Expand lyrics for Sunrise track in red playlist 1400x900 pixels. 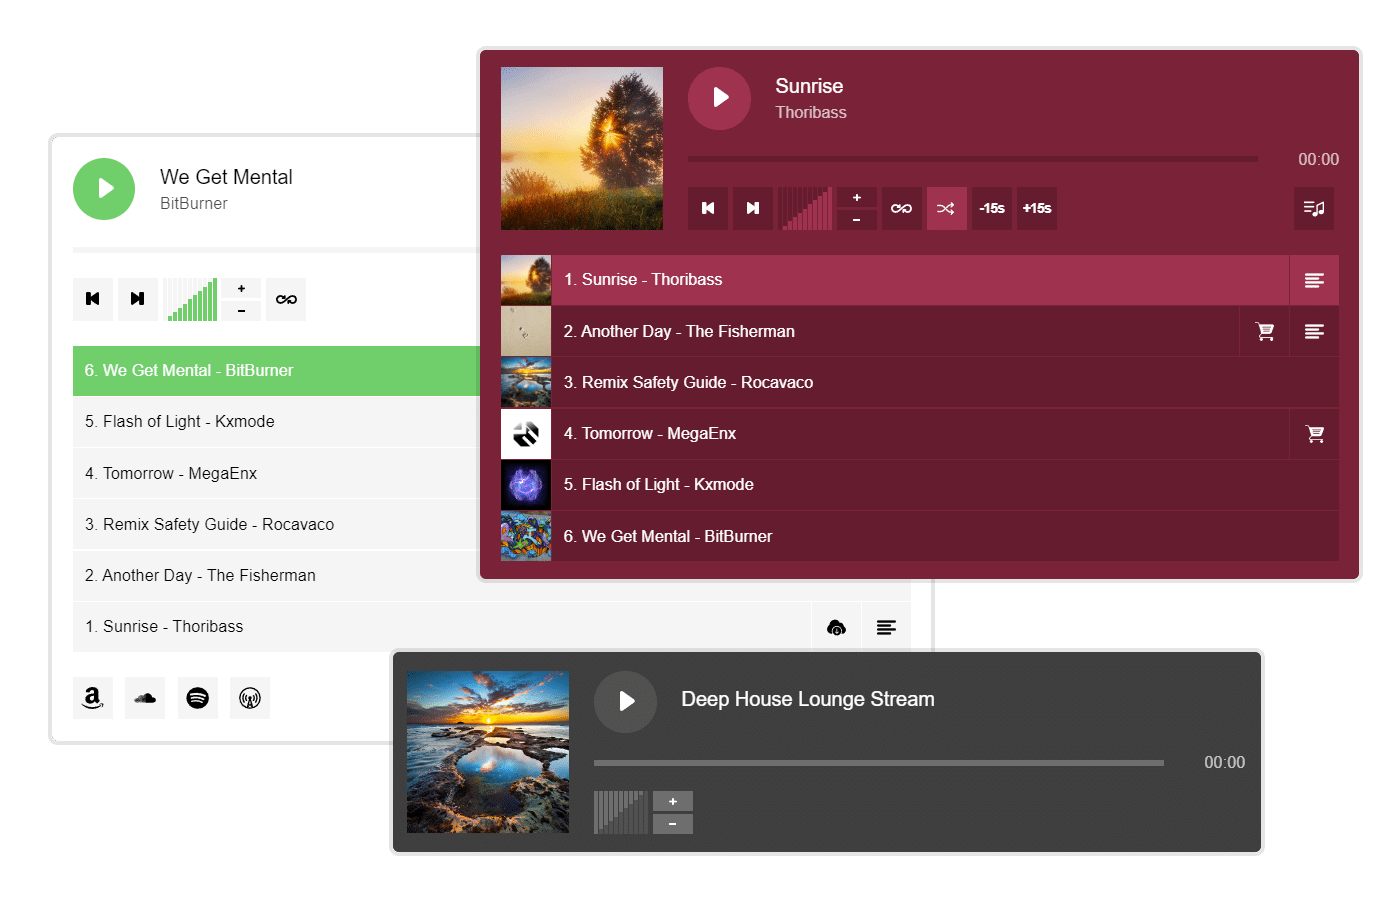coord(1314,281)
